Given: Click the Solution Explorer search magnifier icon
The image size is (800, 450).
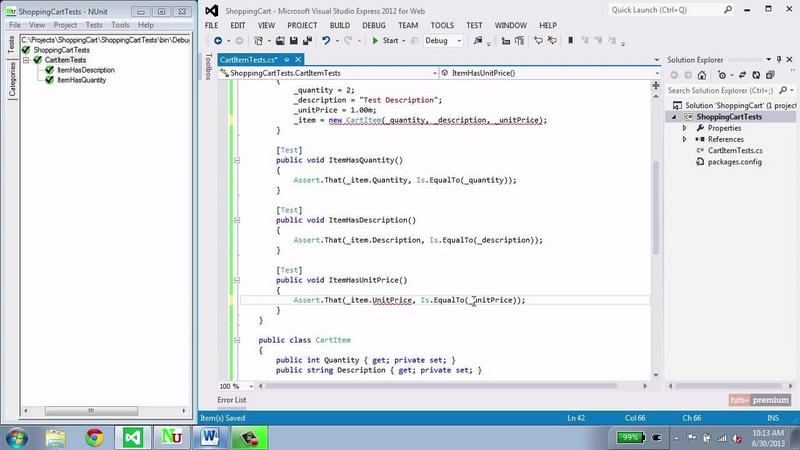Looking at the screenshot, I should 783,90.
